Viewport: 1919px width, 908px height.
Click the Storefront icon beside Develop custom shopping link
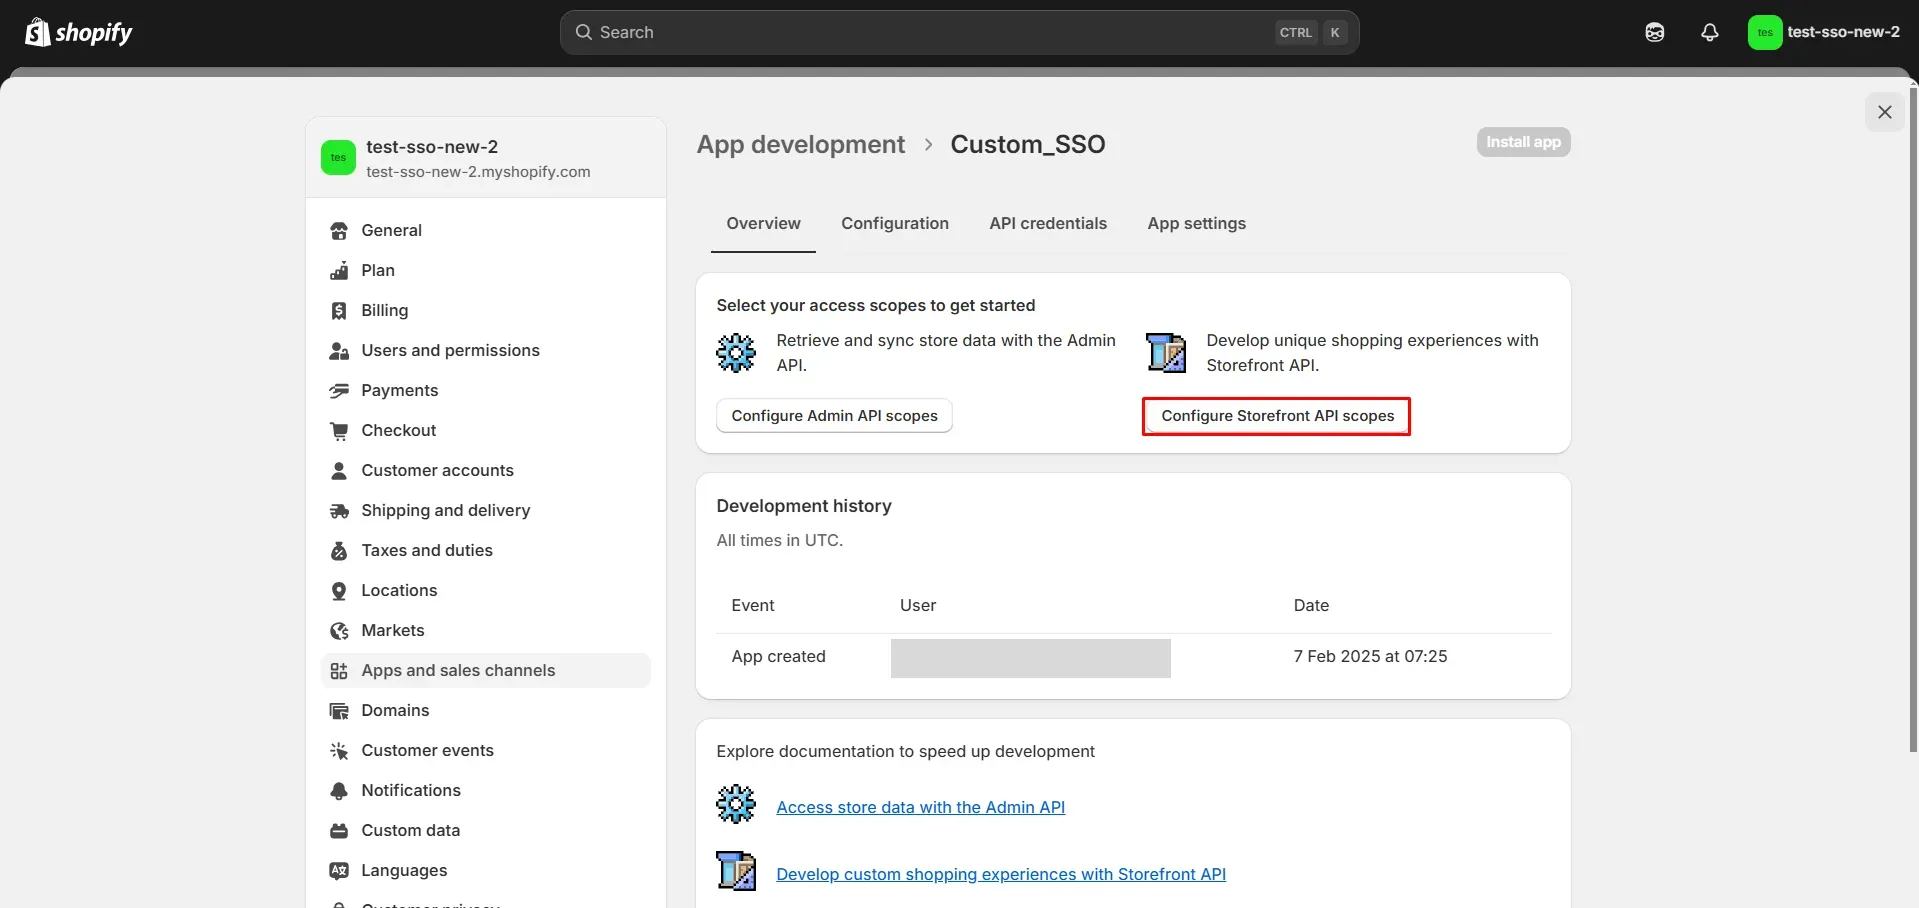point(736,871)
